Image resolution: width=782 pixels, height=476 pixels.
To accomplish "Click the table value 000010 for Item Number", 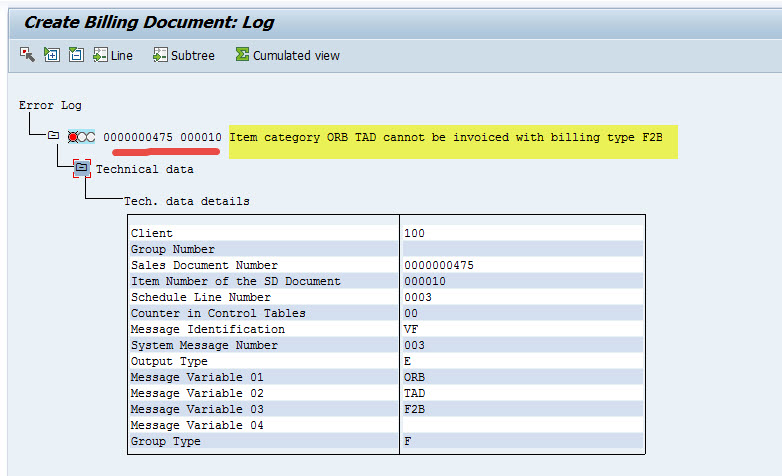I will [424, 281].
